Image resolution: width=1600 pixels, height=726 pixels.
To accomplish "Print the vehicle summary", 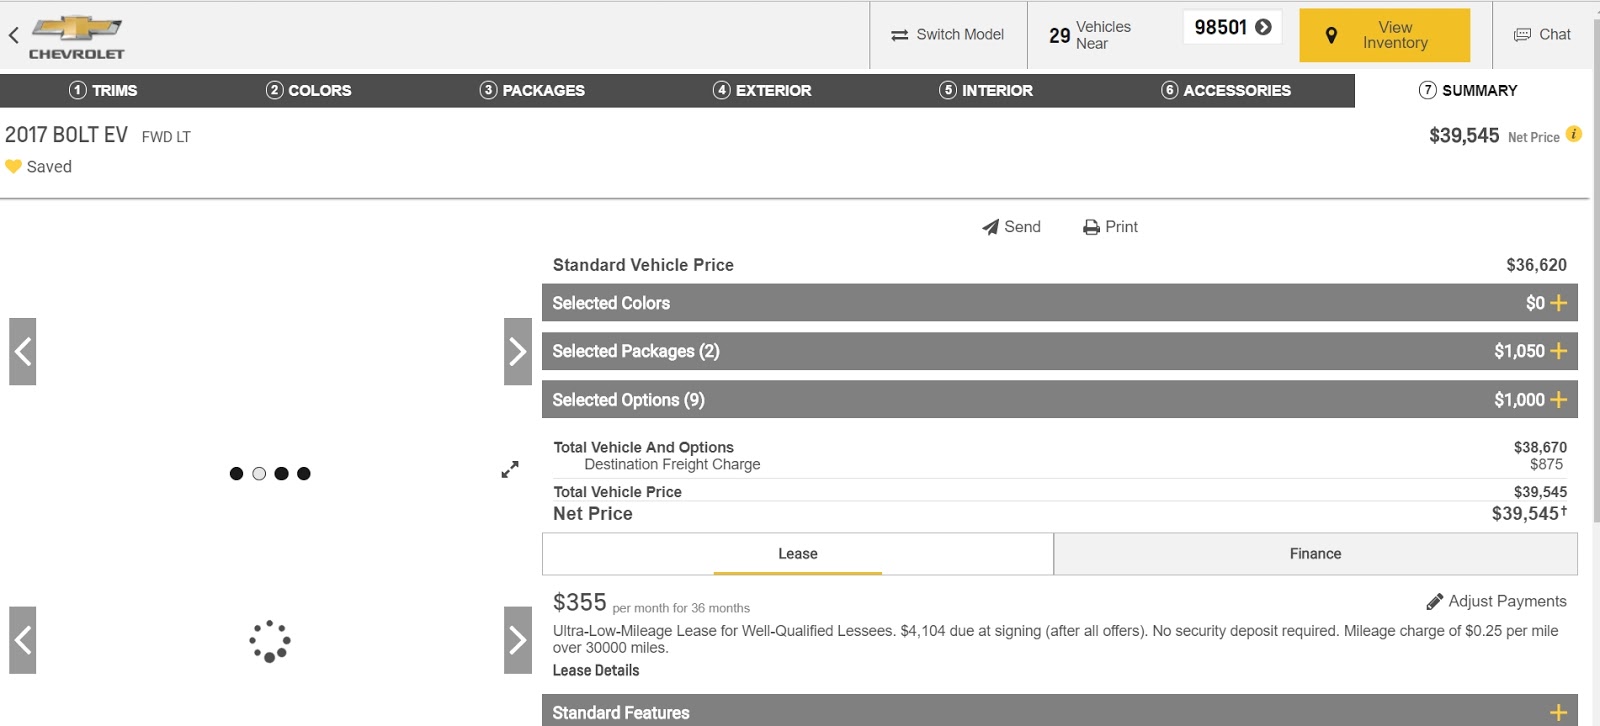I will 1110,227.
